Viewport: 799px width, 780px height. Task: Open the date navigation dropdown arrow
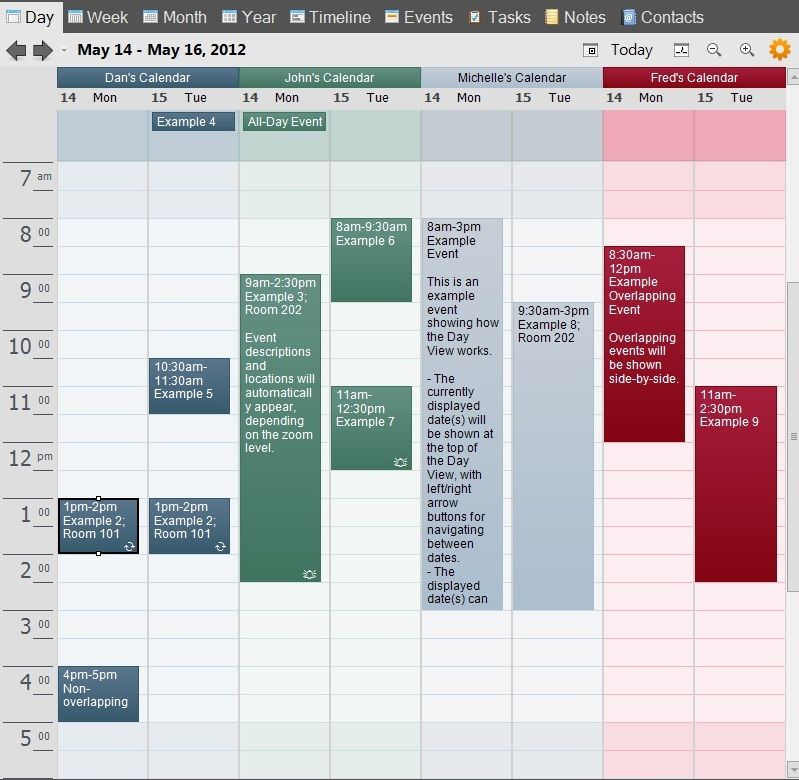64,51
